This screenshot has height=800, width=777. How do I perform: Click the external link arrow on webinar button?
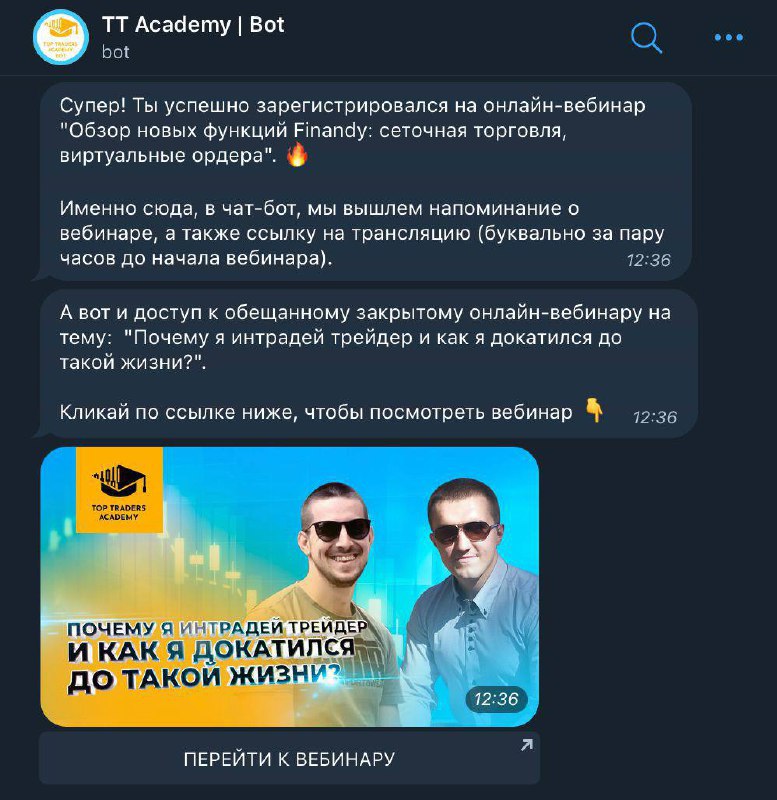pyautogui.click(x=527, y=745)
